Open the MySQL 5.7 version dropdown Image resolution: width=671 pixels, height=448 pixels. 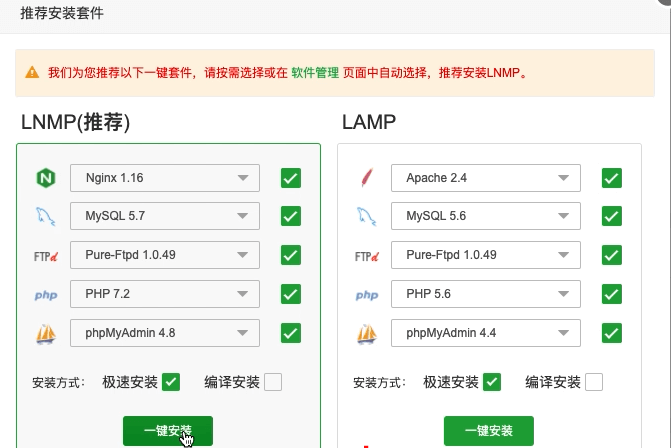(x=165, y=216)
